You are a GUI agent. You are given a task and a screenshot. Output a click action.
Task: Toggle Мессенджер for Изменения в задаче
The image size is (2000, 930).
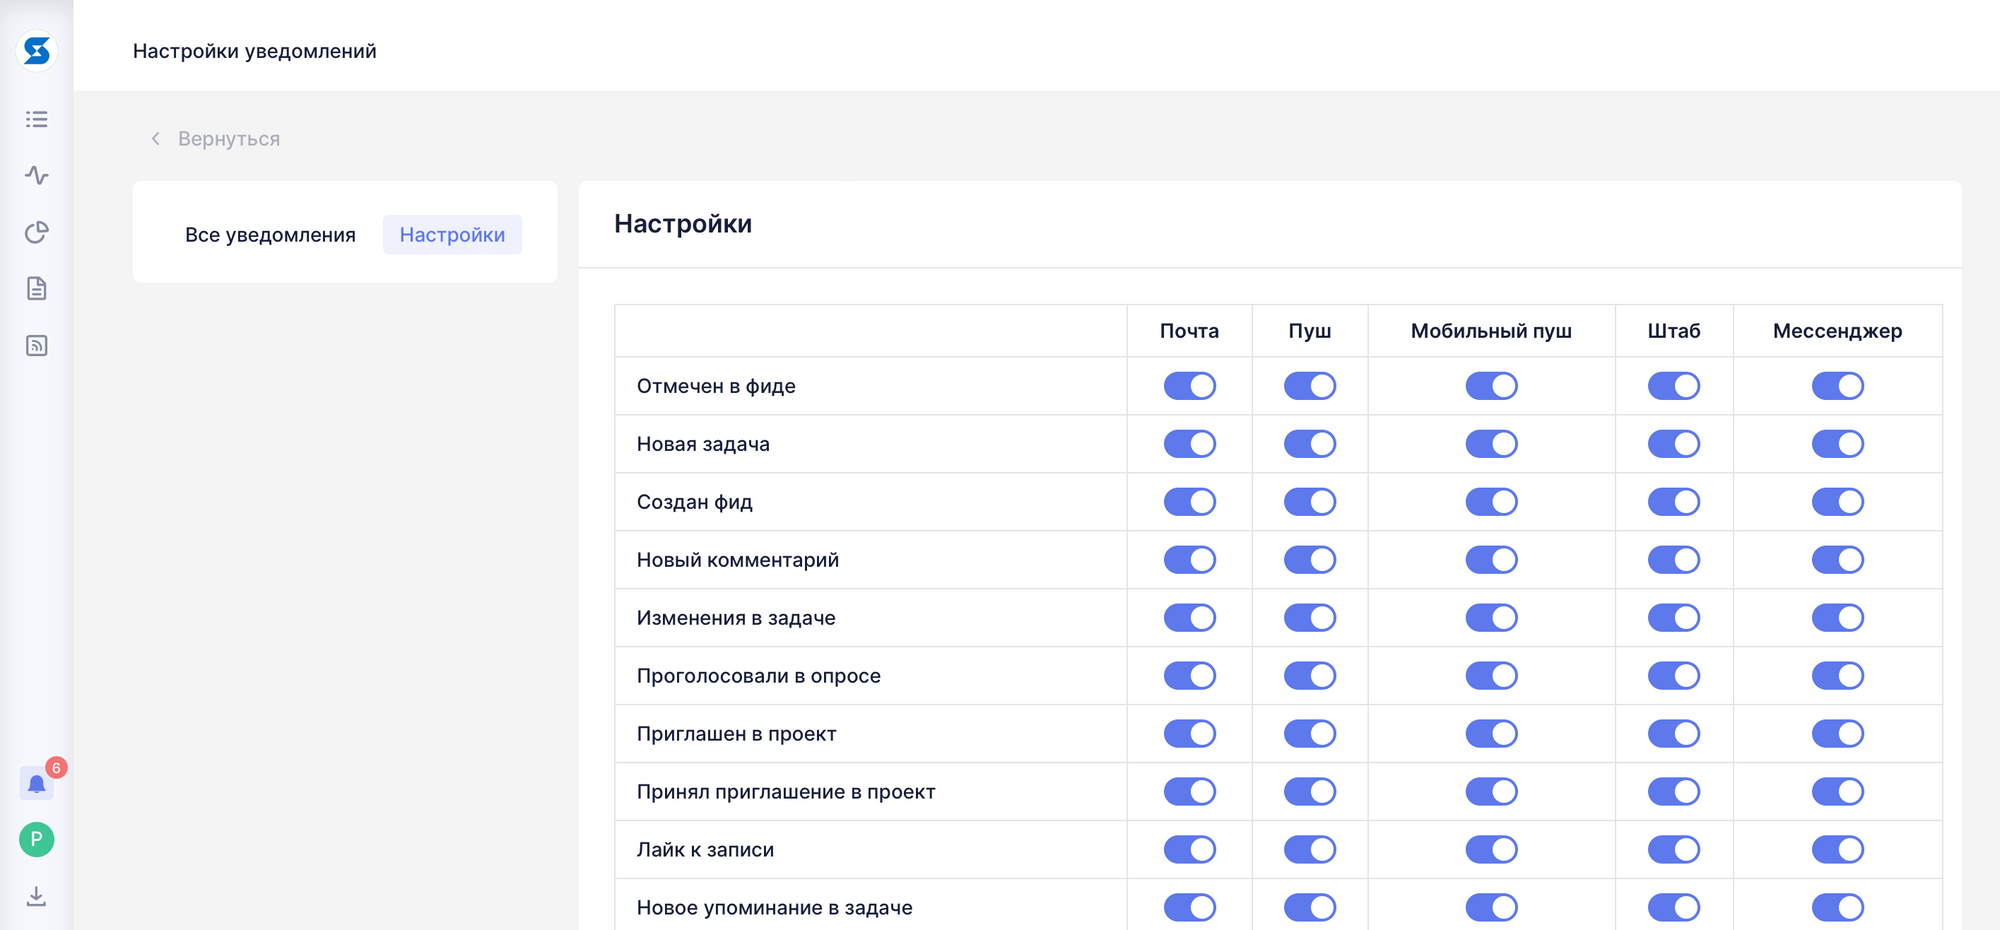pyautogui.click(x=1838, y=618)
